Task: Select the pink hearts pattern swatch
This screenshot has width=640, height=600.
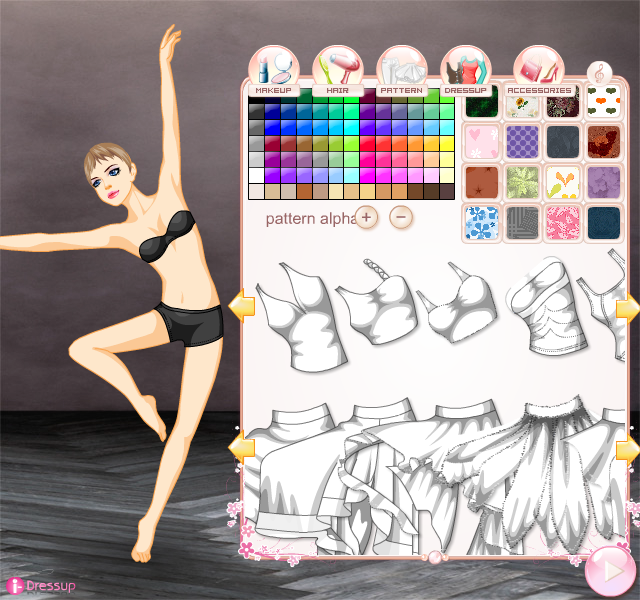Action: [482, 142]
